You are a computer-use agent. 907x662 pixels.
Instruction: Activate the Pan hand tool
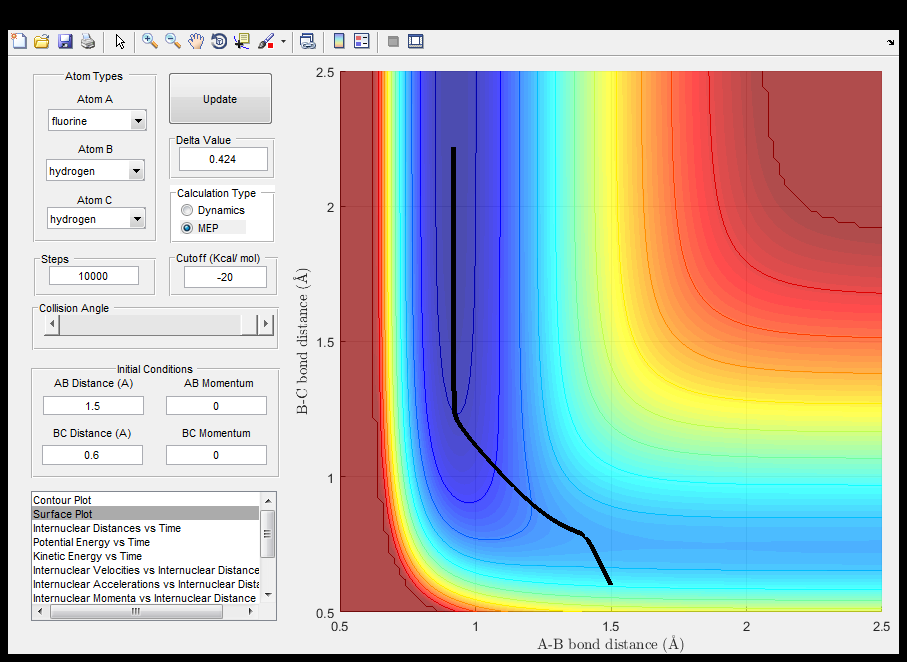[x=196, y=41]
